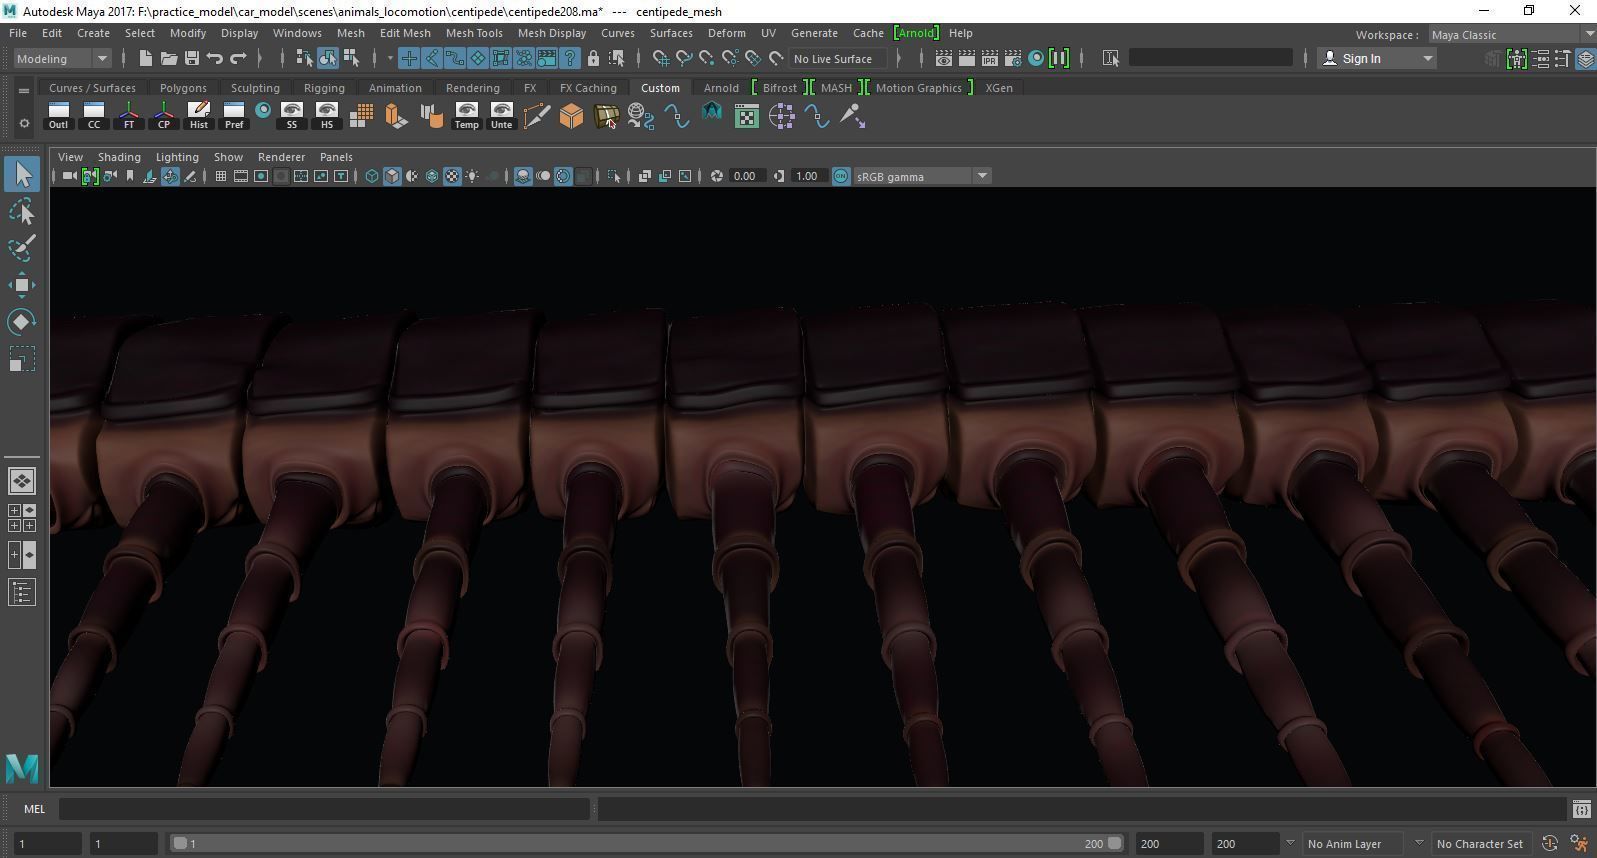Open the No Character Set dropdown
The width and height of the screenshot is (1597, 858).
coord(1481,843)
